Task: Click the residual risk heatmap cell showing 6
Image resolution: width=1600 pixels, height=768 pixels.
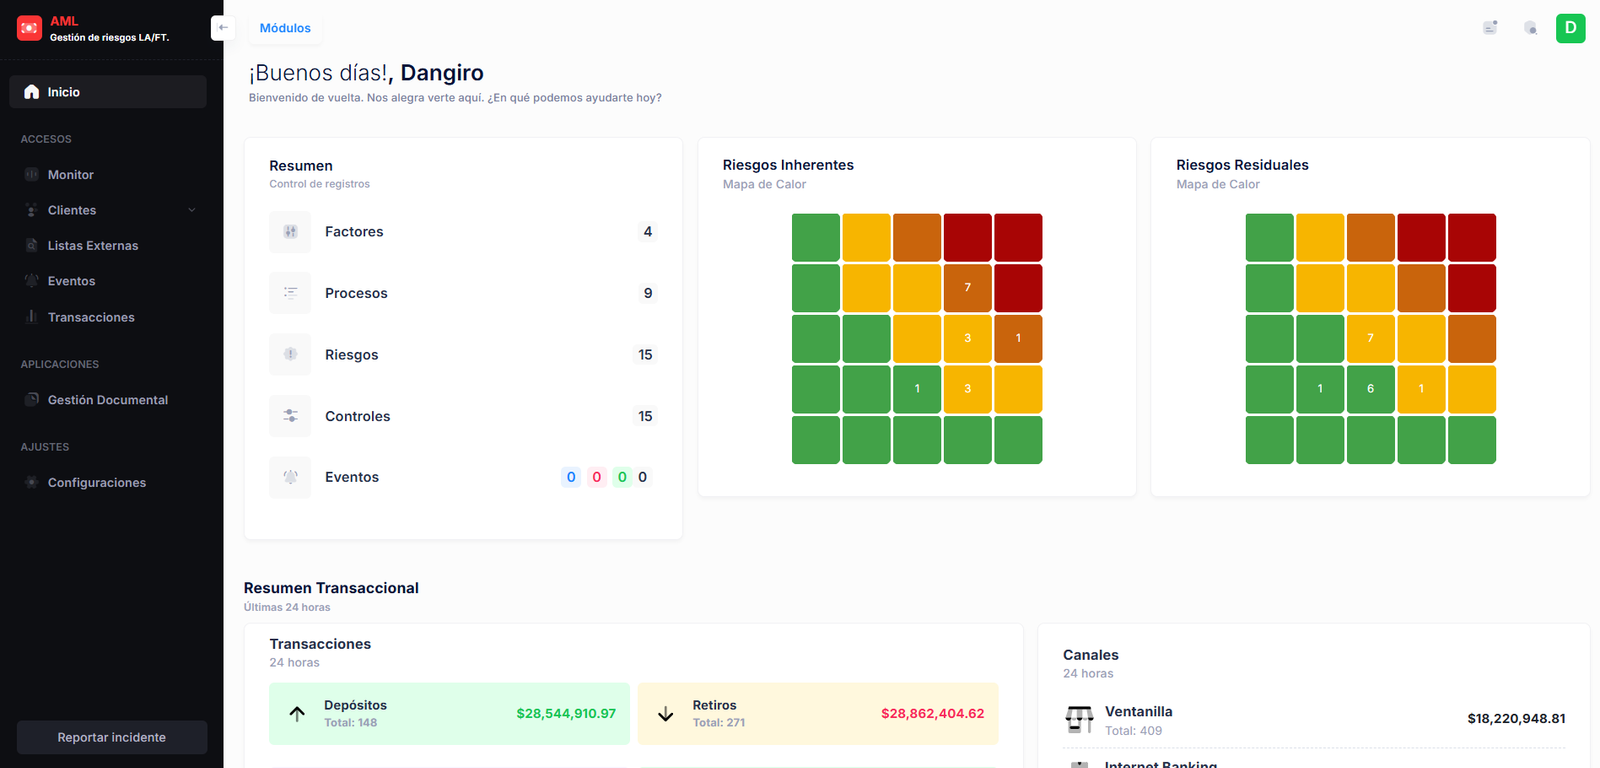Action: [1370, 389]
